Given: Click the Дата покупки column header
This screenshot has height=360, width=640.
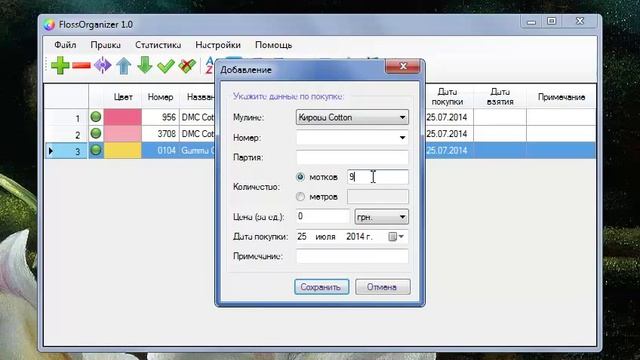Looking at the screenshot, I should tap(447, 97).
